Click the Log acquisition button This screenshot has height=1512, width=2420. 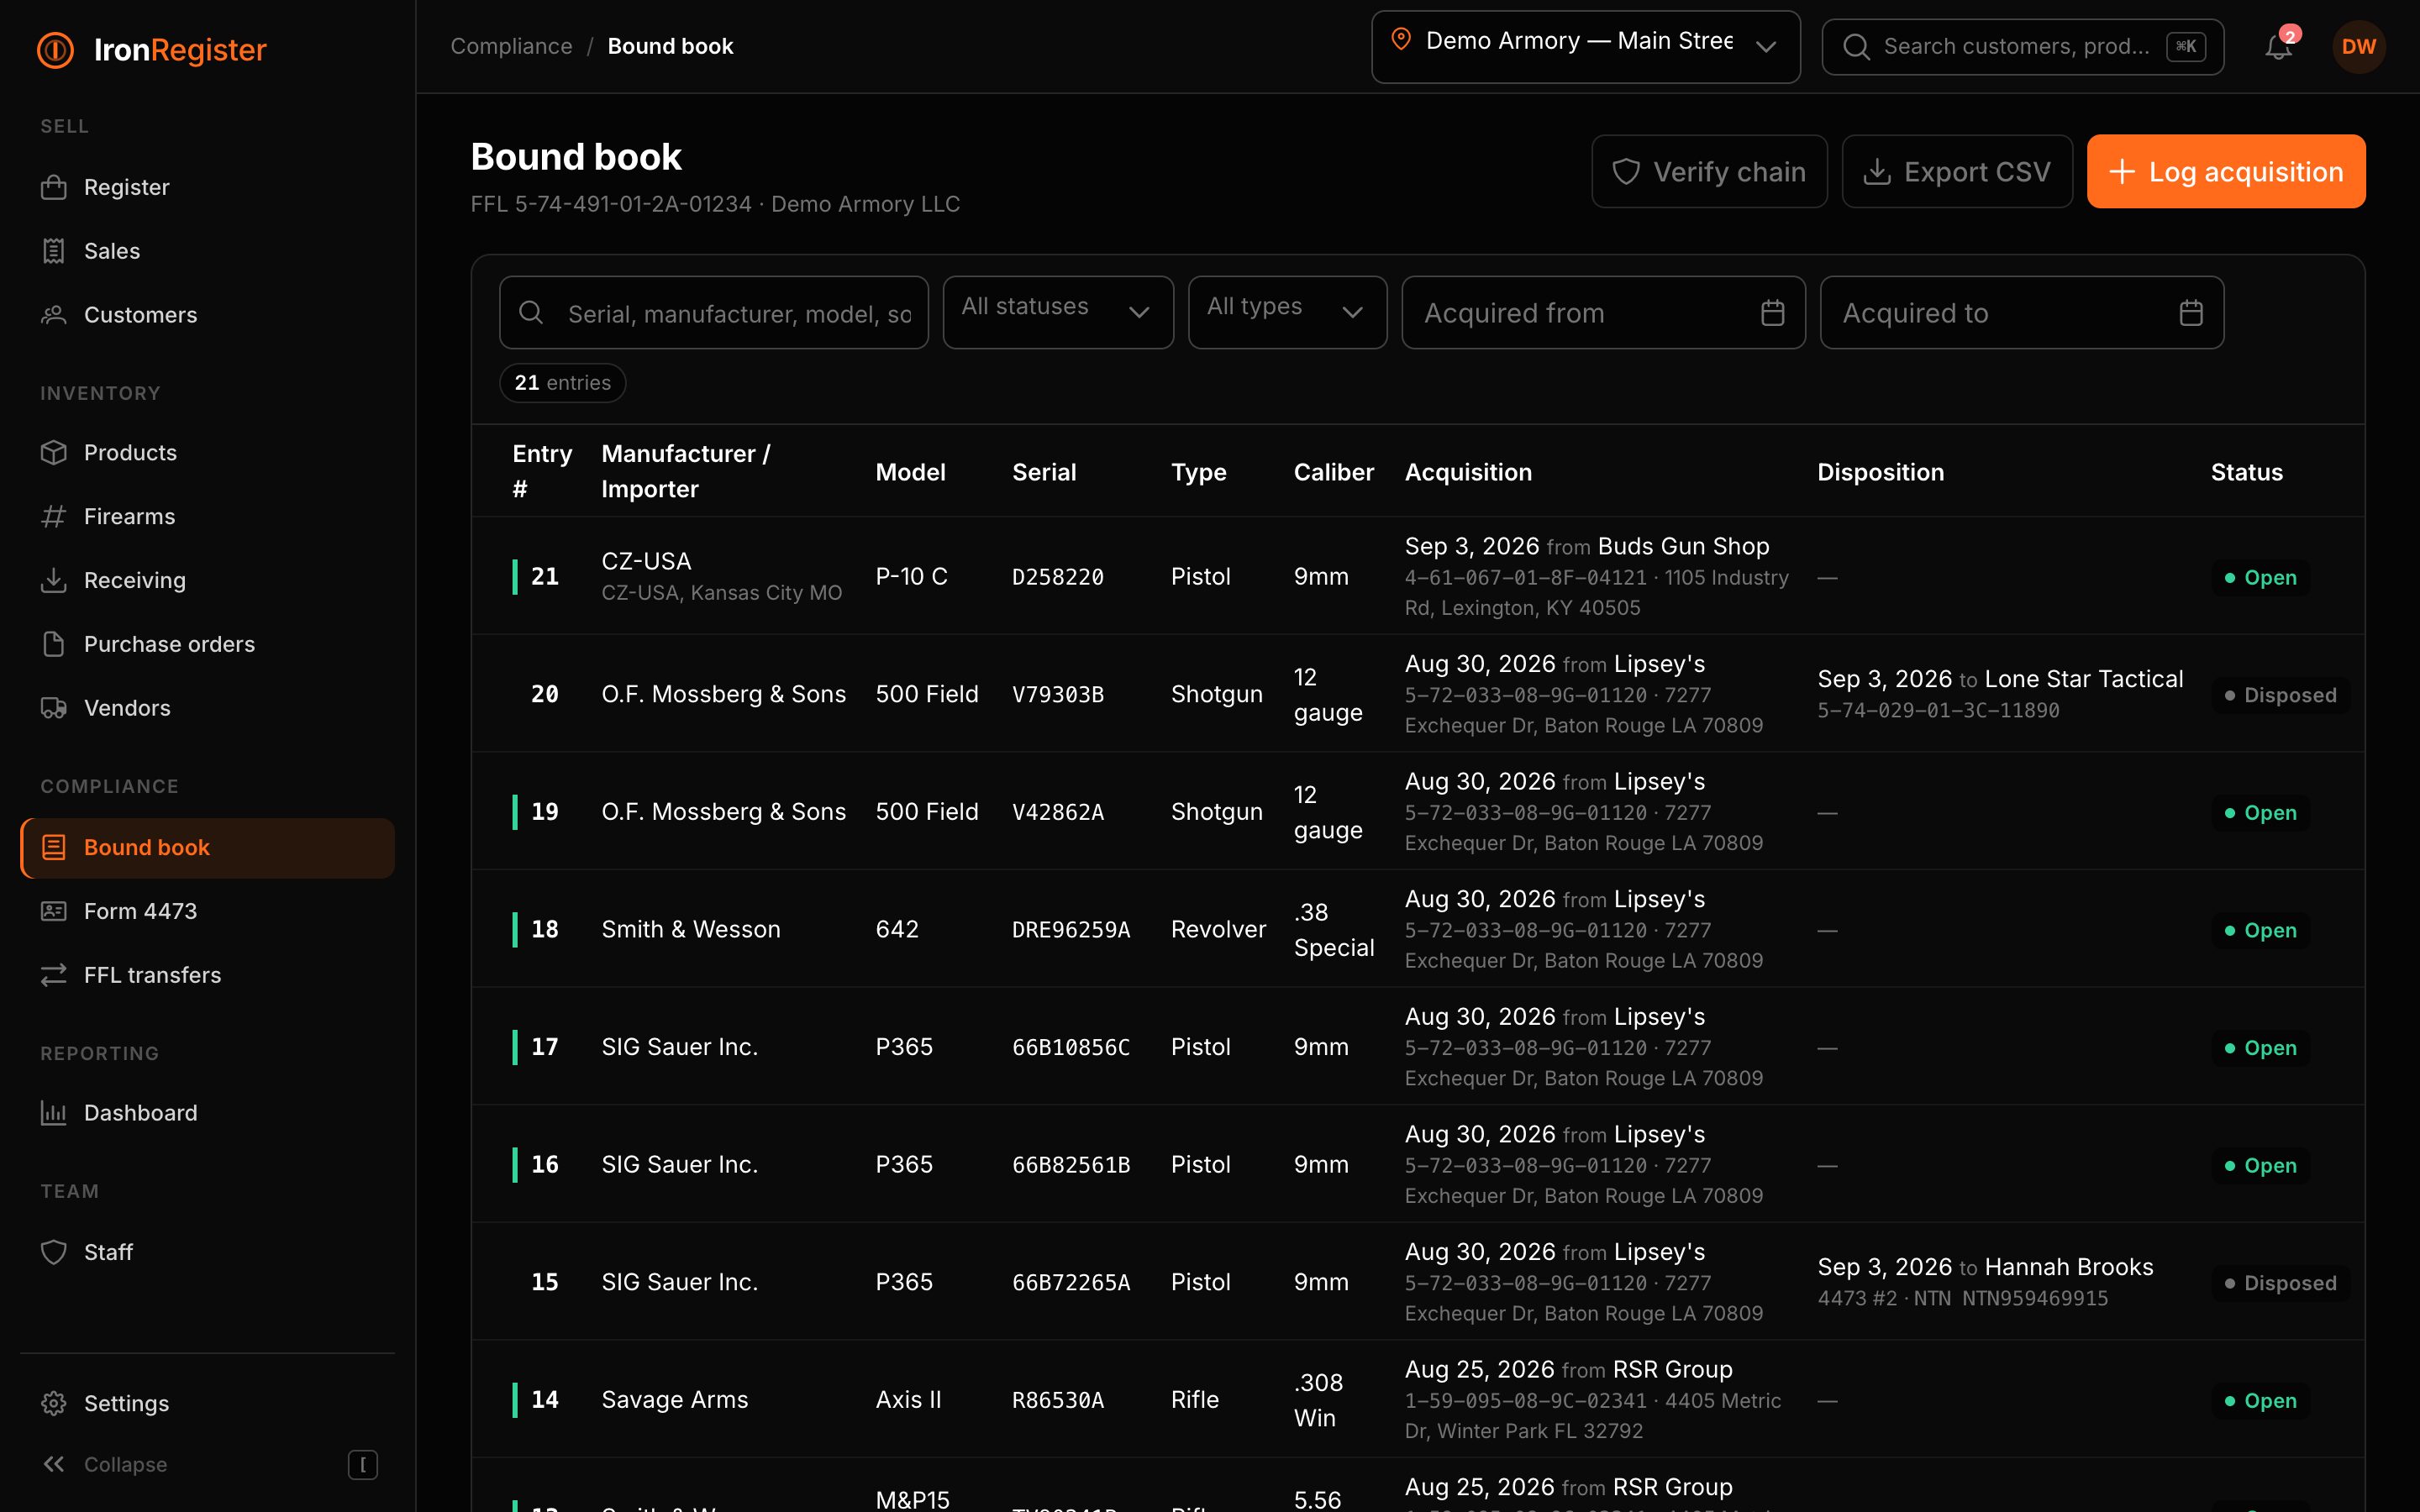(x=2226, y=171)
